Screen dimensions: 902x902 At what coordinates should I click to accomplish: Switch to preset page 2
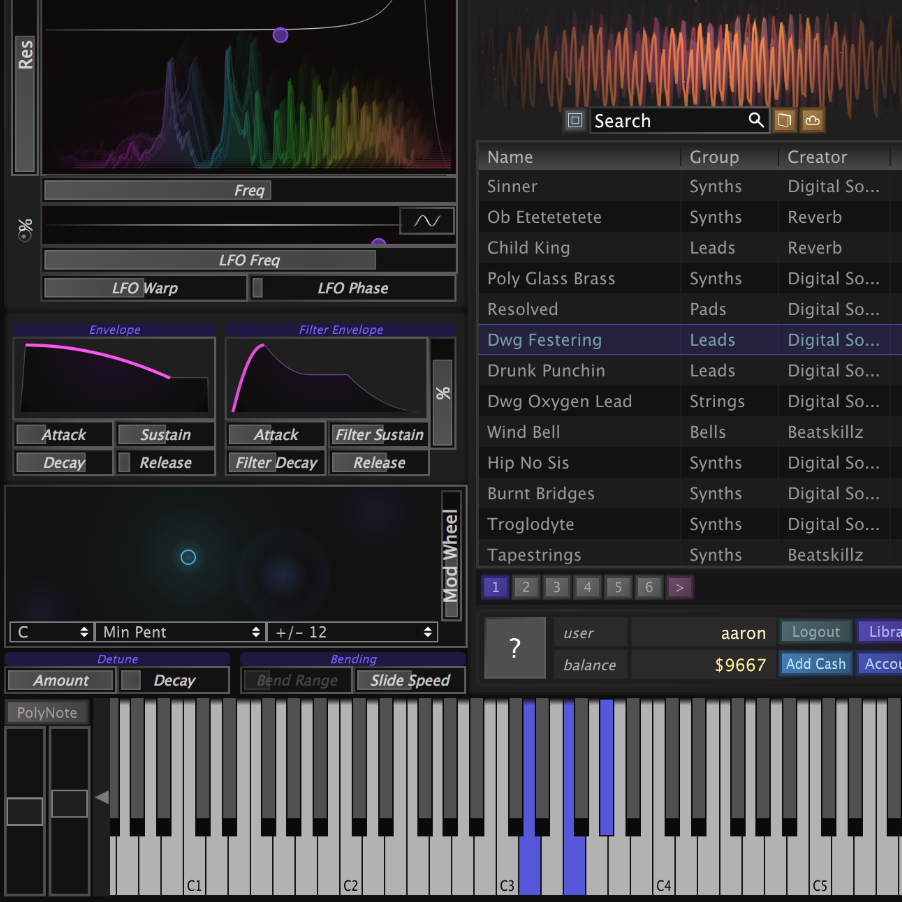click(525, 587)
